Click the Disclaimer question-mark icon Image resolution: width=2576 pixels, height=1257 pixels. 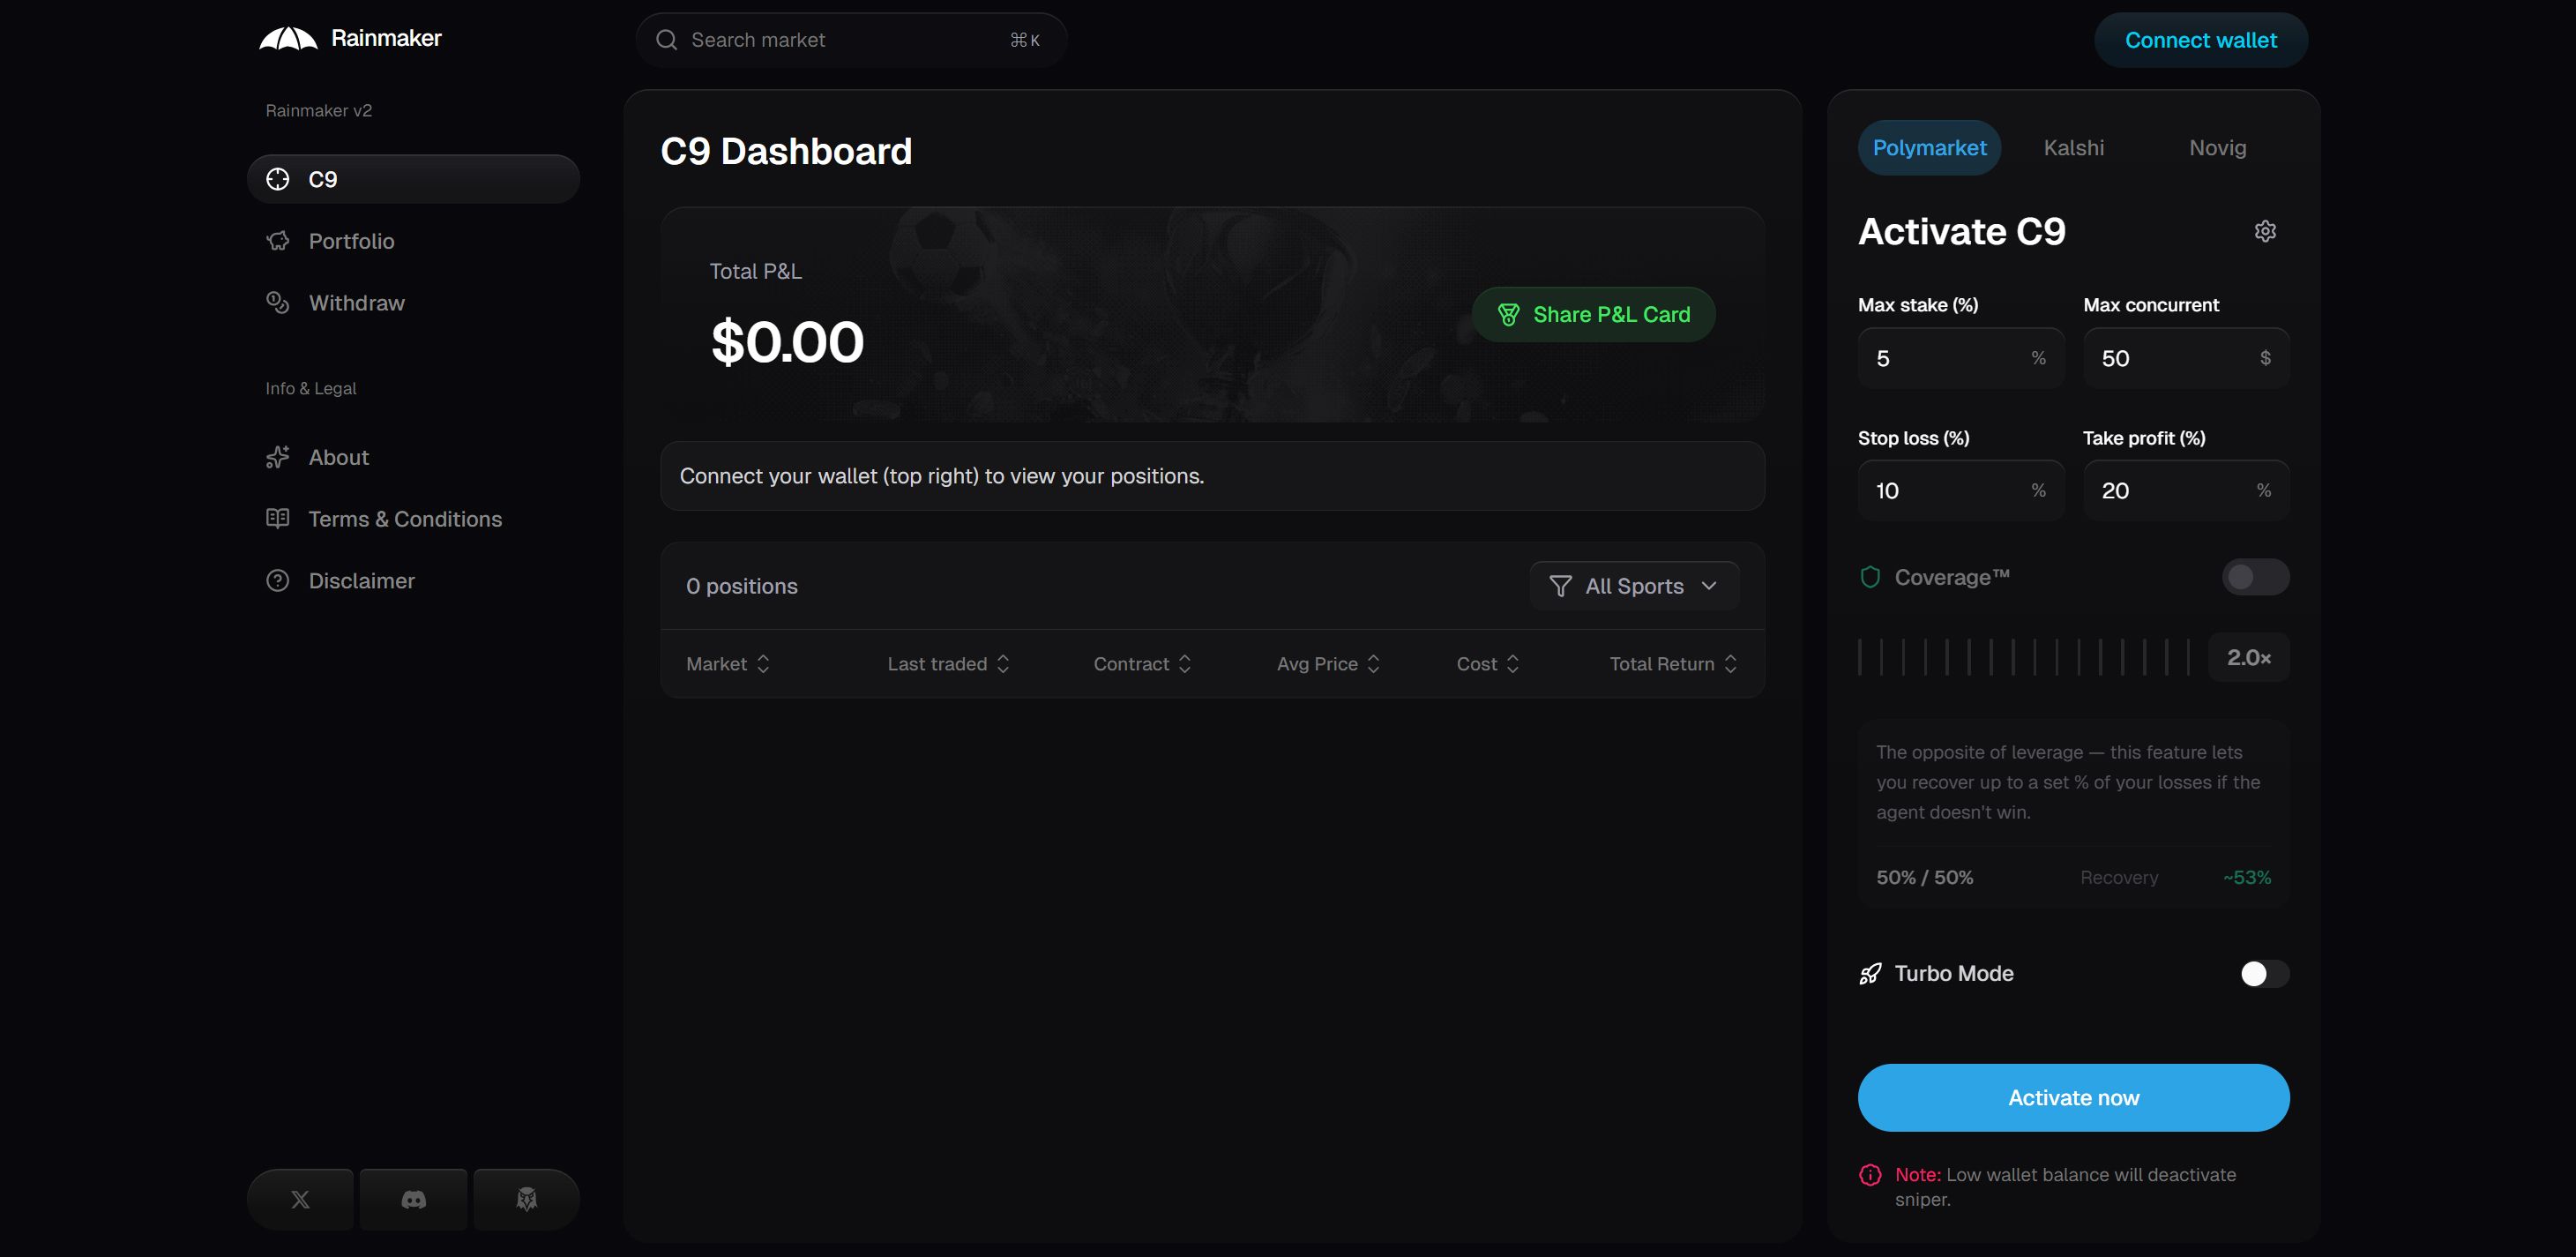tap(278, 581)
